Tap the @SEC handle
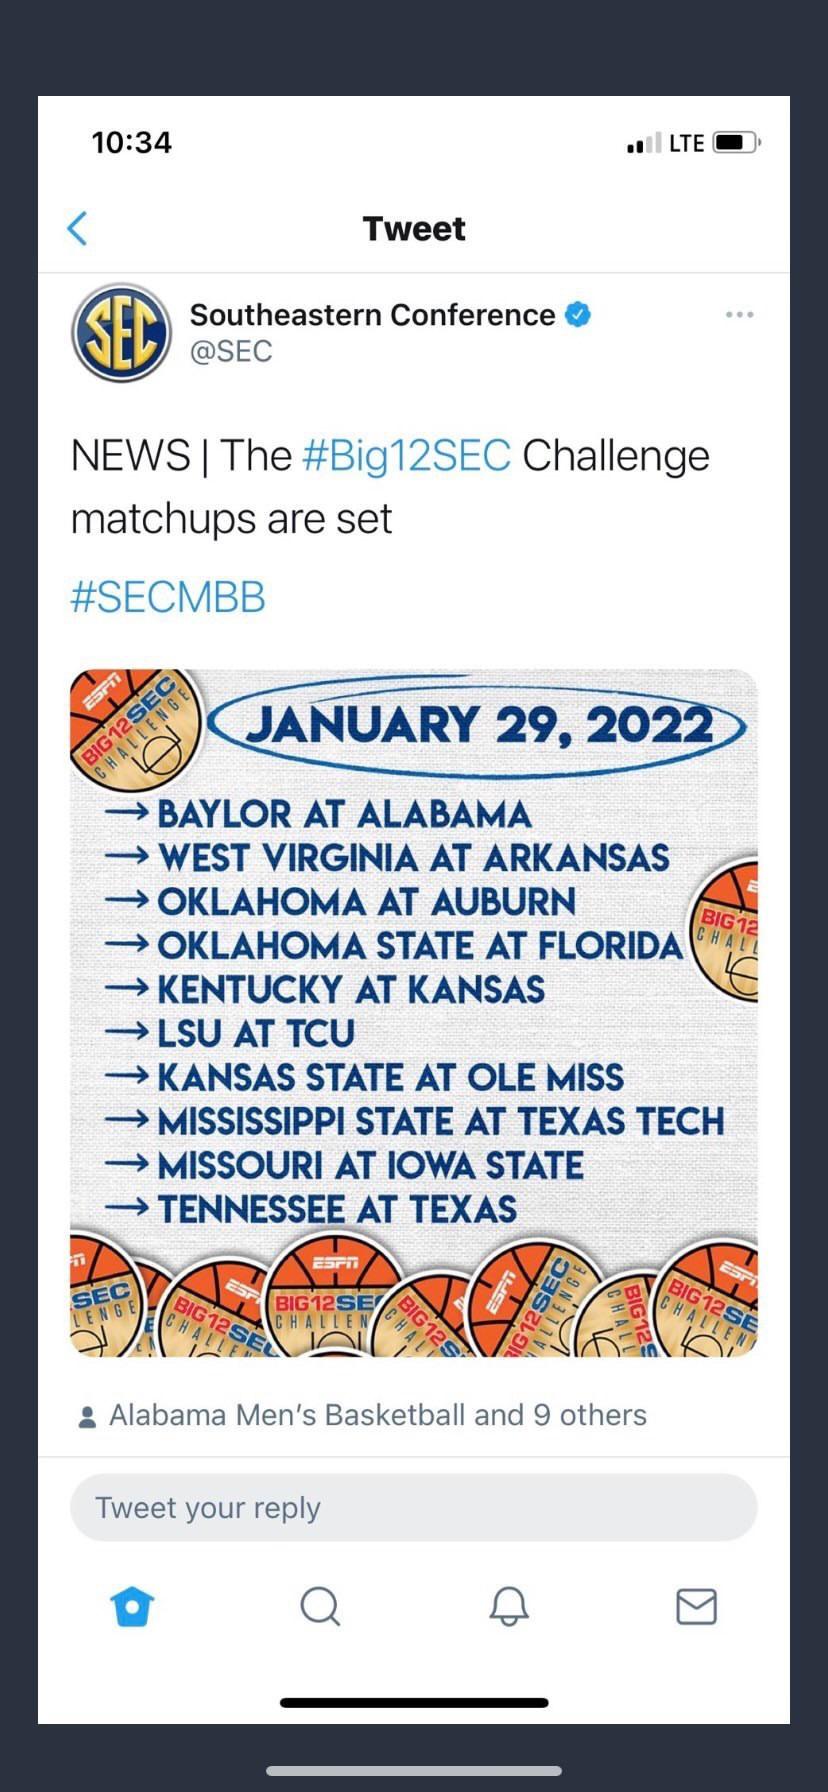This screenshot has height=1792, width=828. (231, 351)
